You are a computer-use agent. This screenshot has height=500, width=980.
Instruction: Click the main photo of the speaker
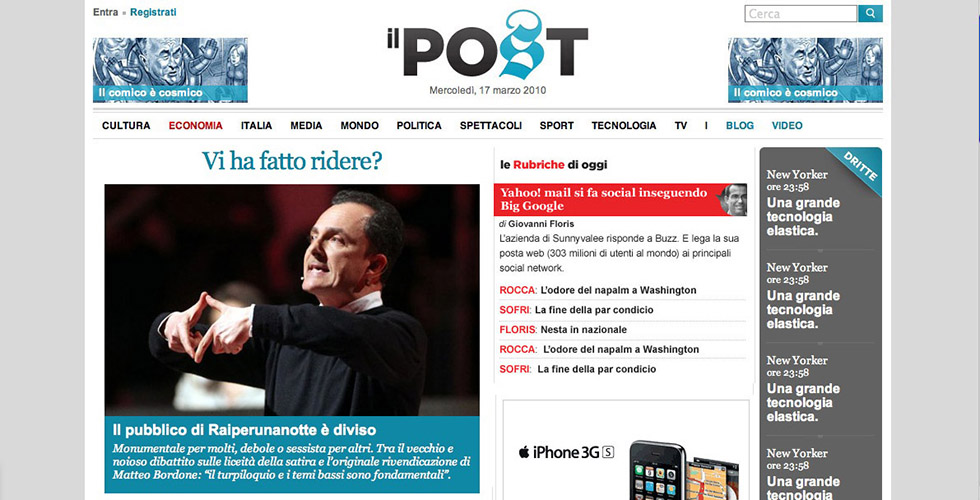292,300
